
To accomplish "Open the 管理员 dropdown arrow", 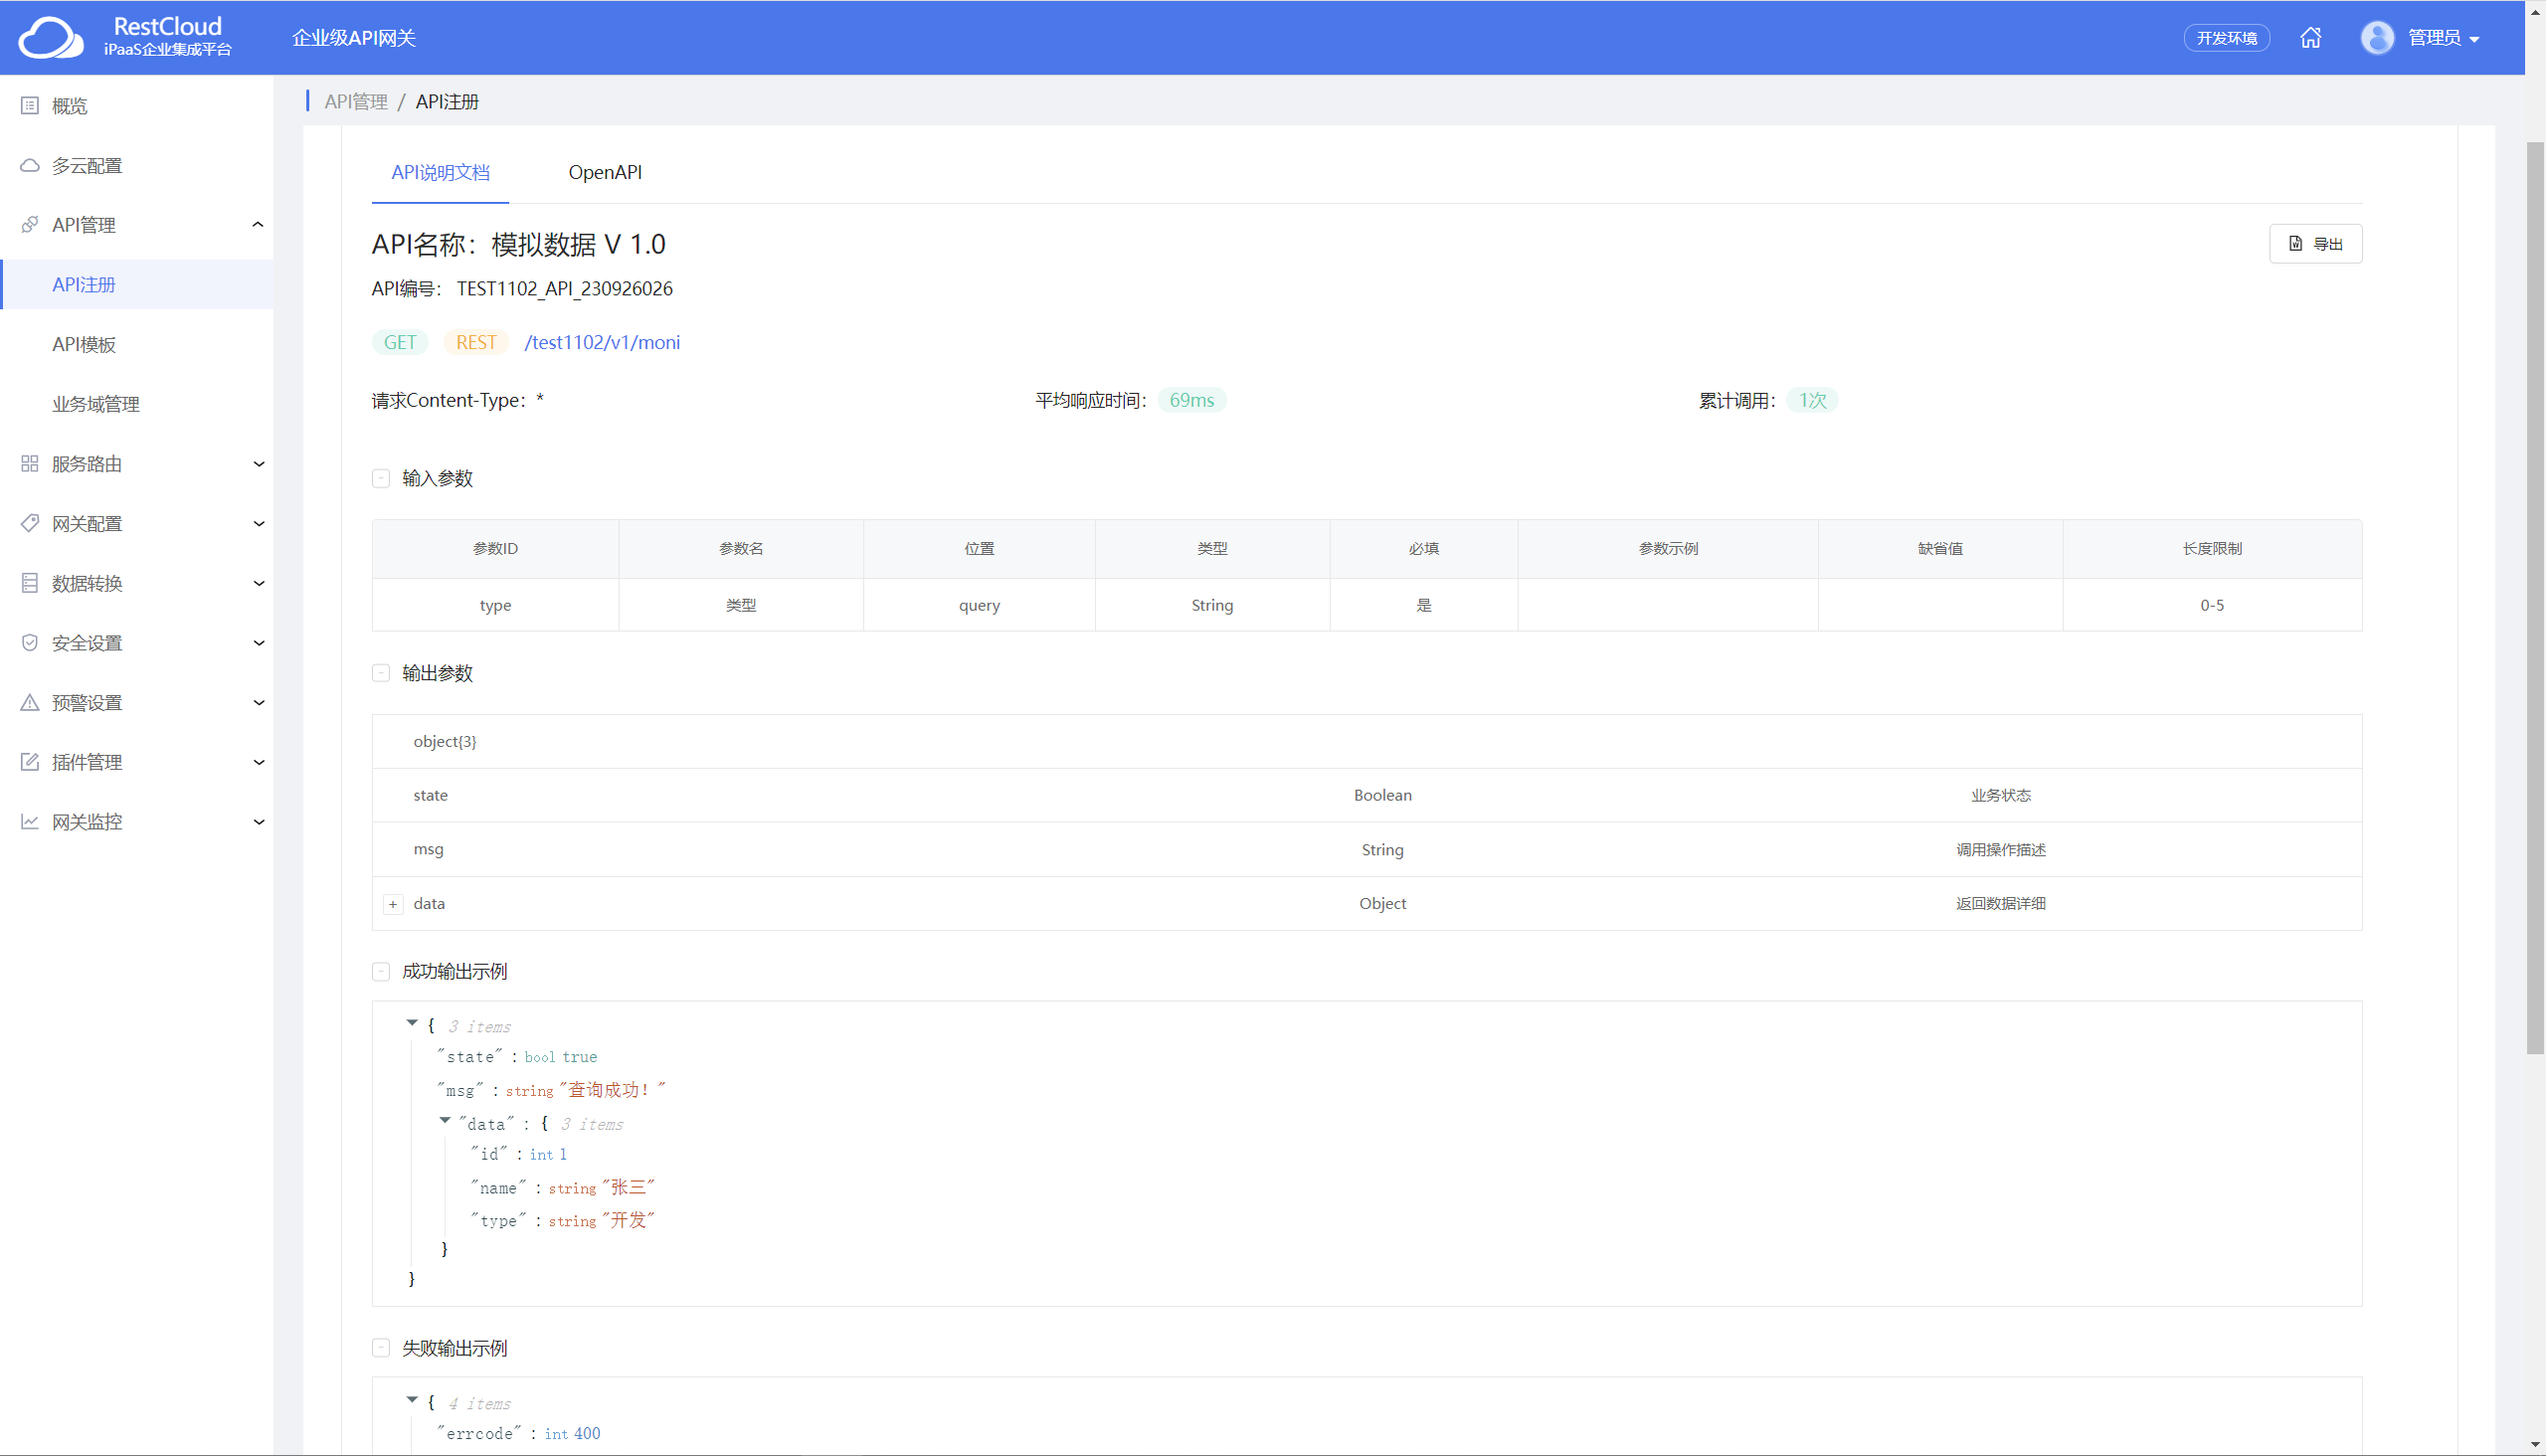I will 2474,40.
